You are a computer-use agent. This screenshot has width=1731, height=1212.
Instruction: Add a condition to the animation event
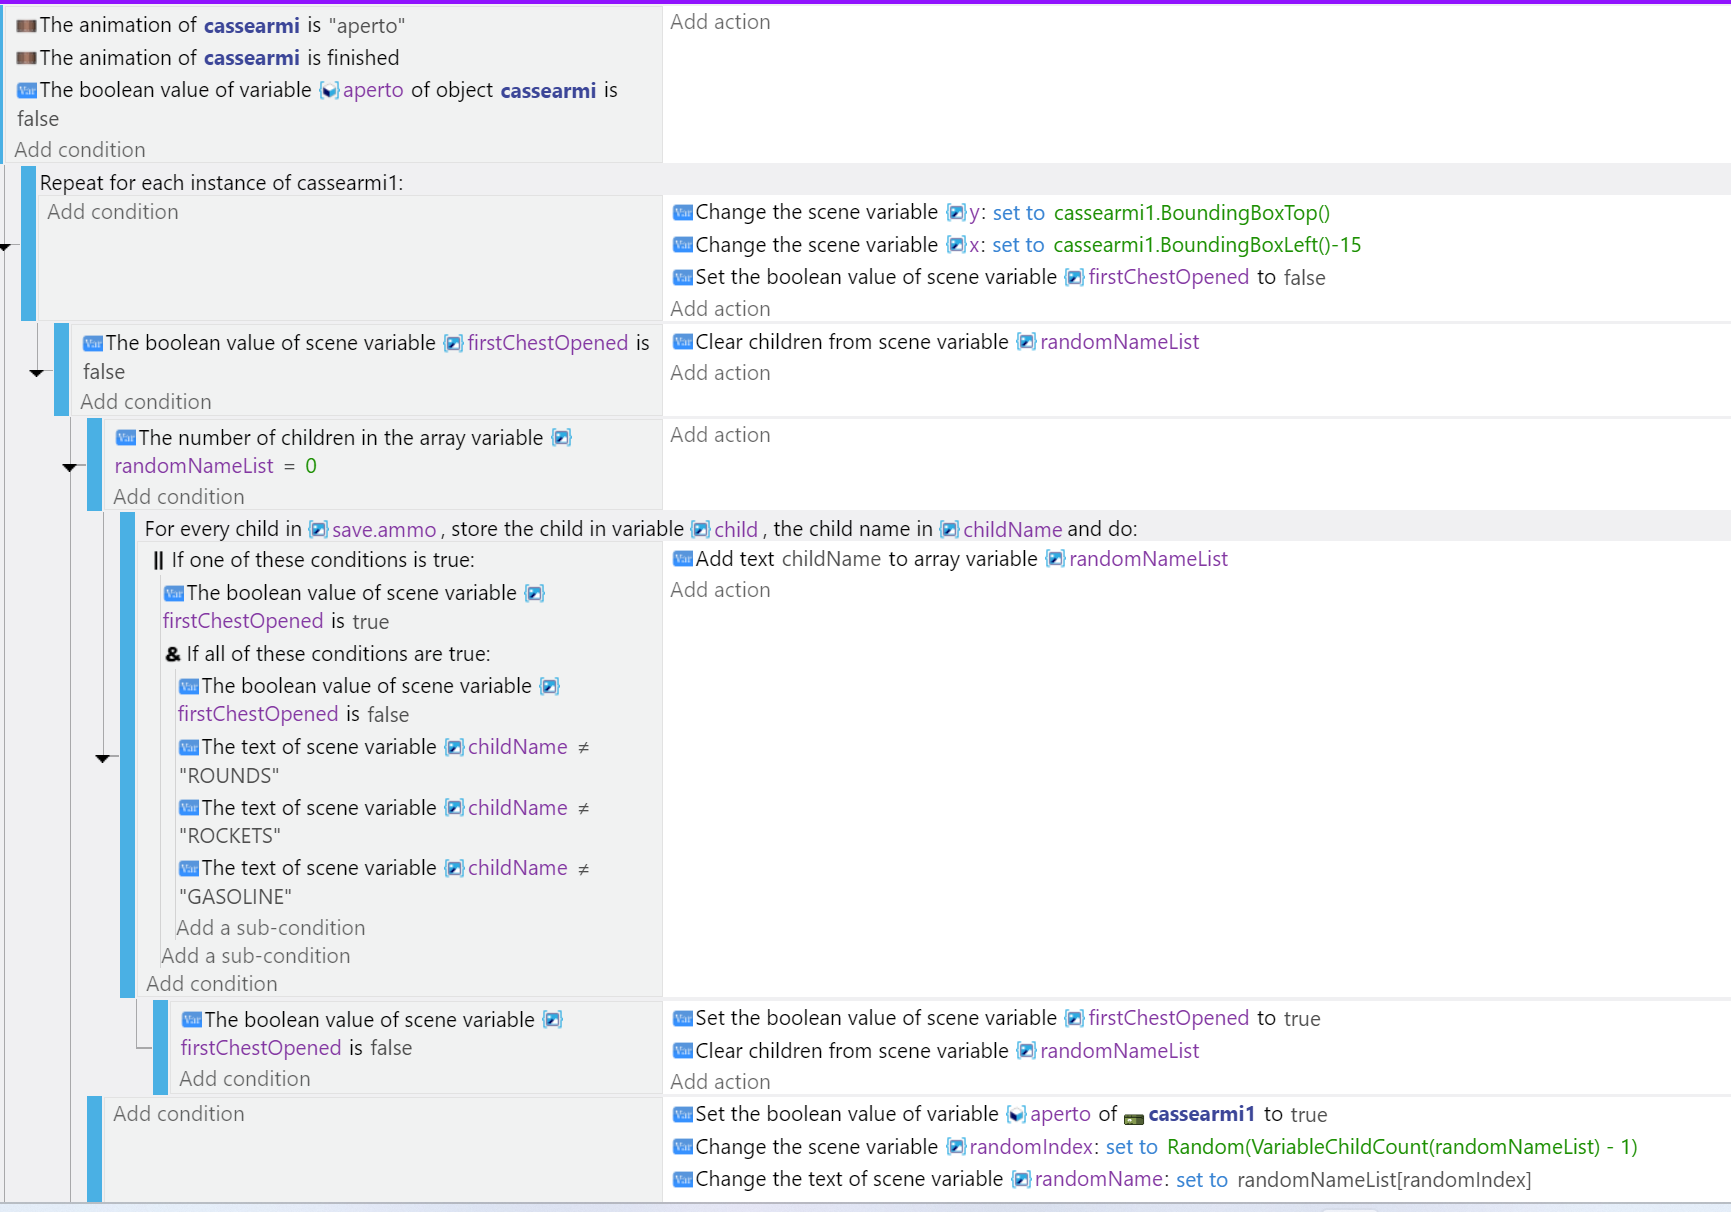79,149
